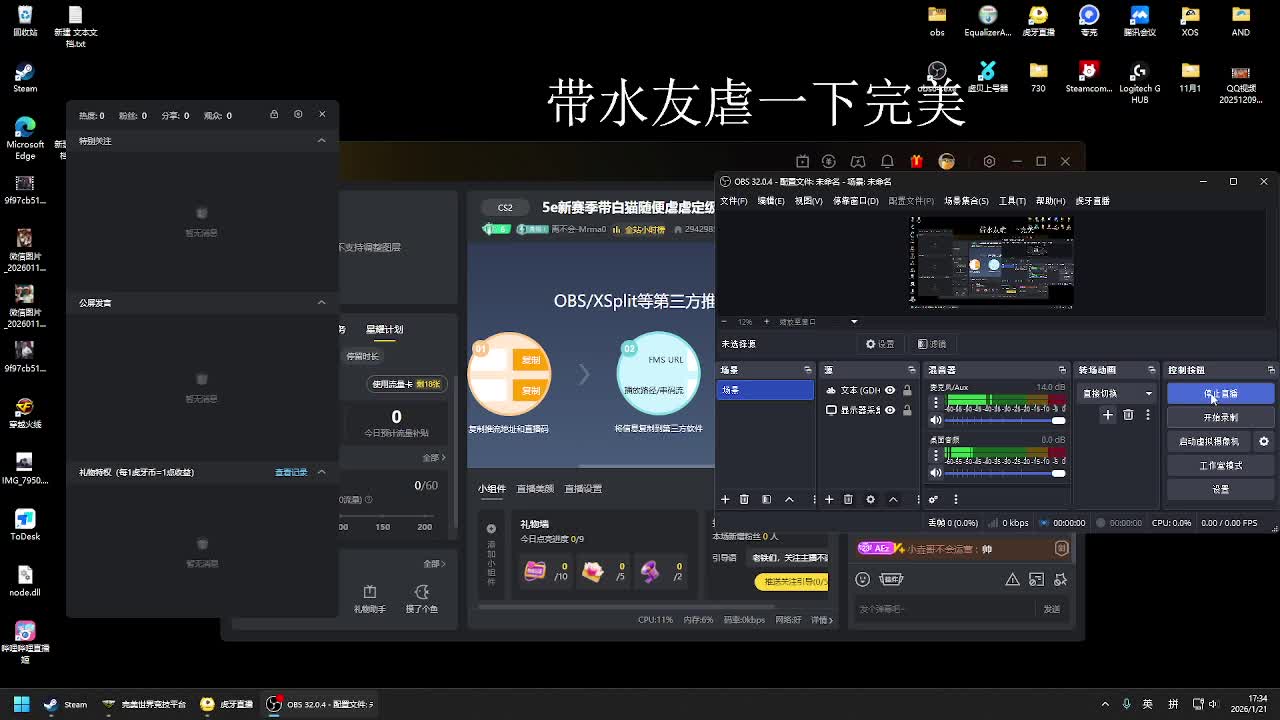Open the 文件(F) menu in OBS
This screenshot has height=720, width=1280.
pyautogui.click(x=733, y=201)
